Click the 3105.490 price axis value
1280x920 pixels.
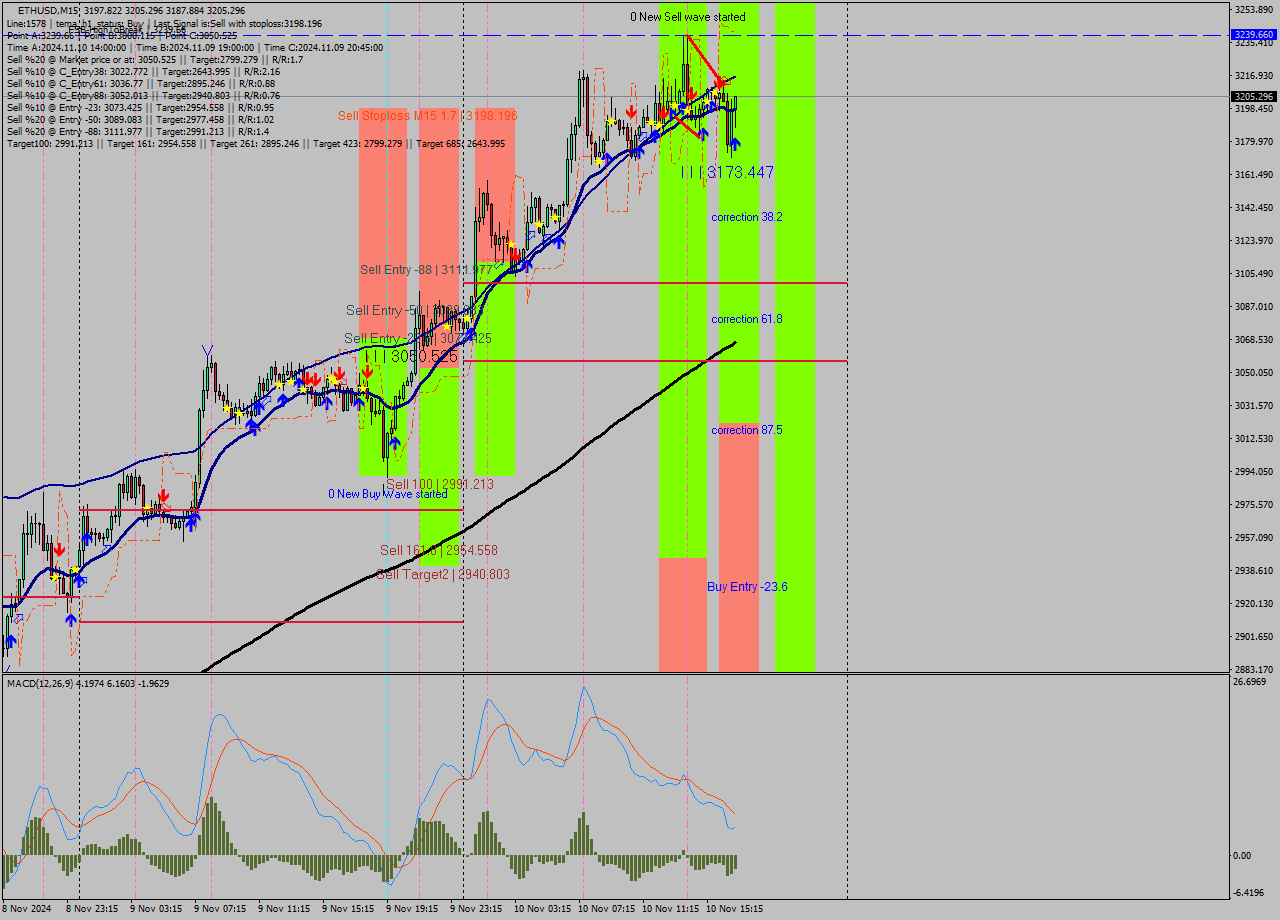(x=1254, y=274)
